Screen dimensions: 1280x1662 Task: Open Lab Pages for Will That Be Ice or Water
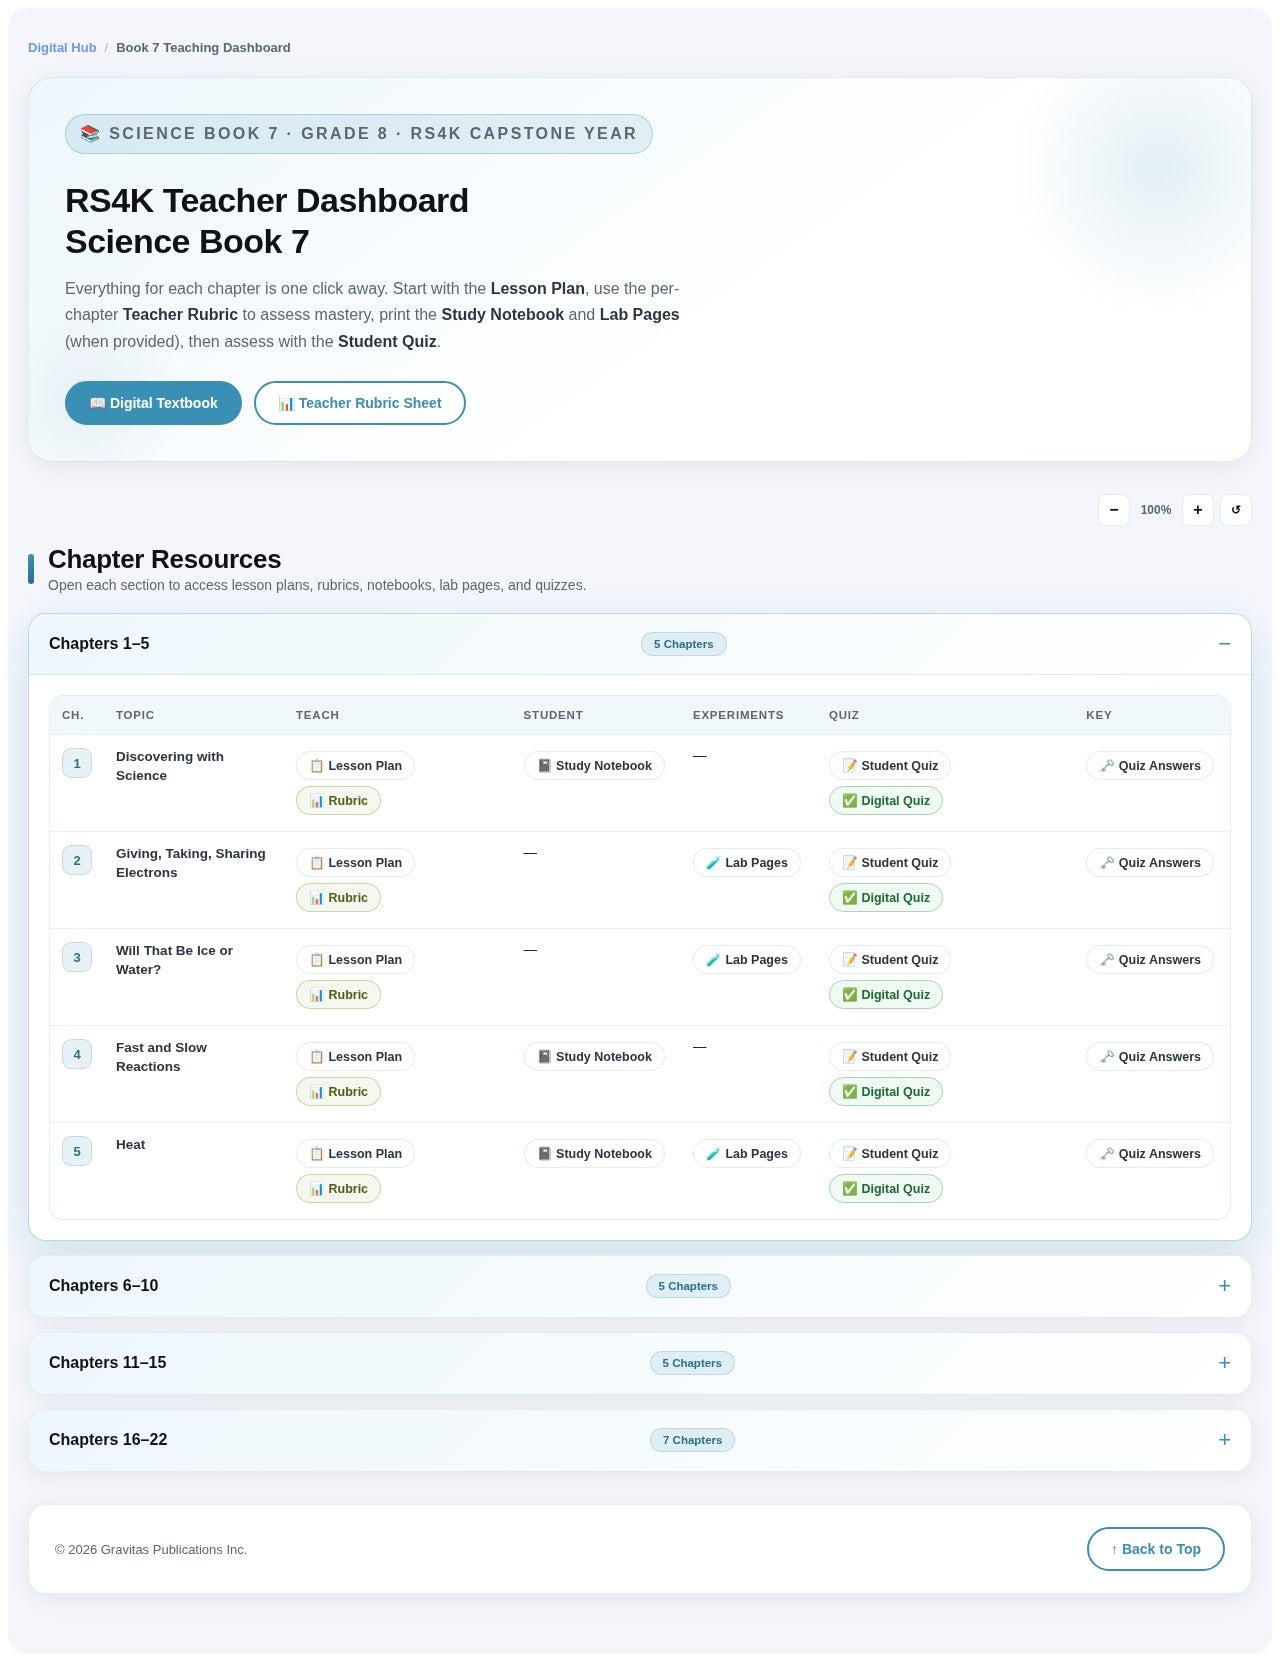click(x=747, y=960)
